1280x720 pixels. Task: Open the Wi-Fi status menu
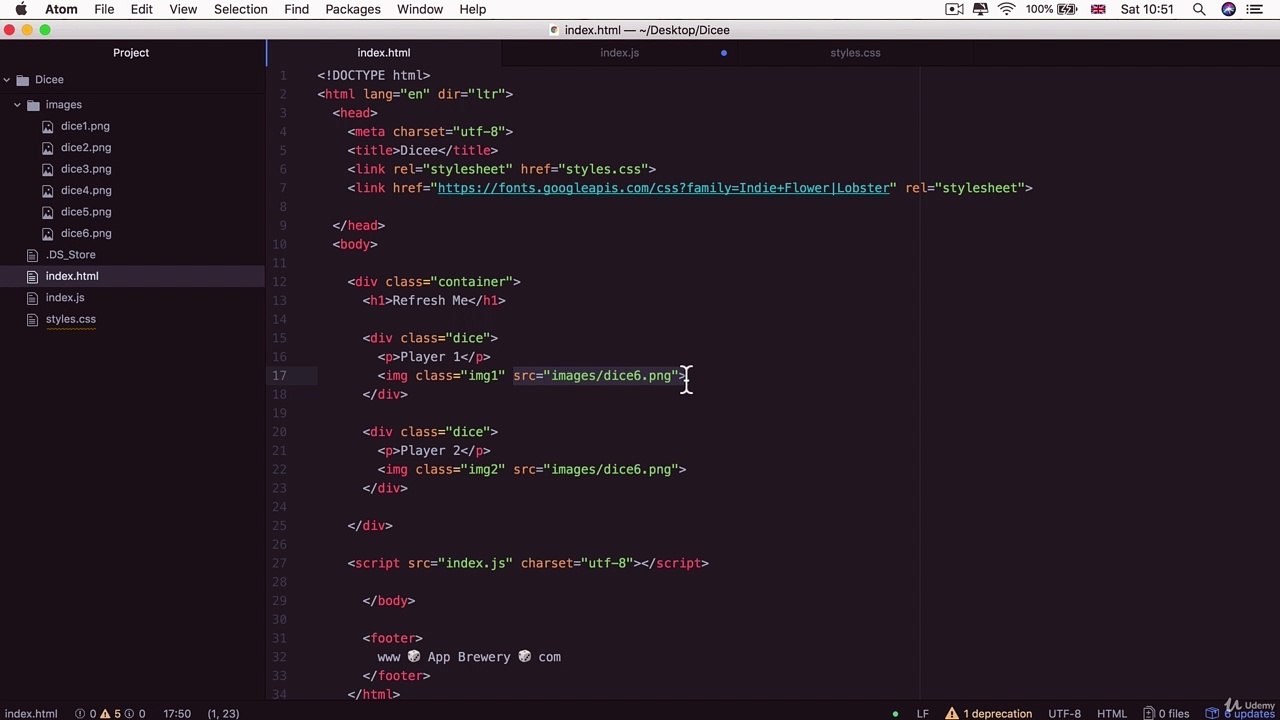click(x=1006, y=9)
